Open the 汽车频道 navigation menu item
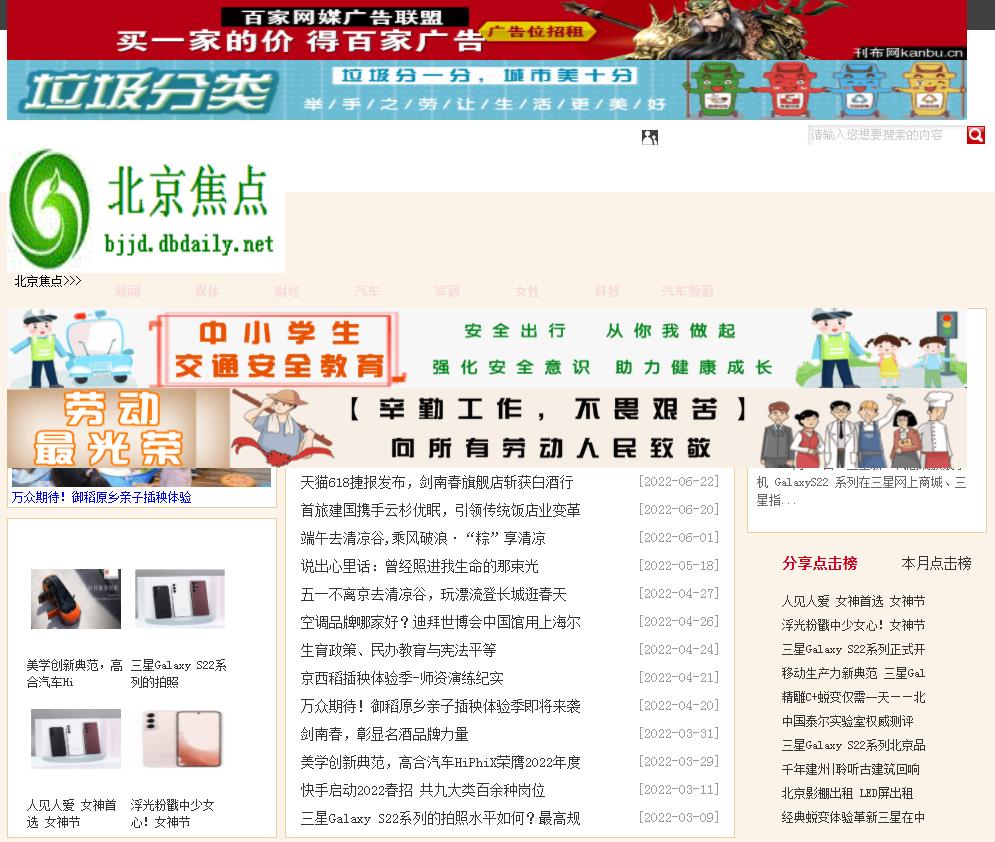Viewport: 995px width, 842px height. 687,291
